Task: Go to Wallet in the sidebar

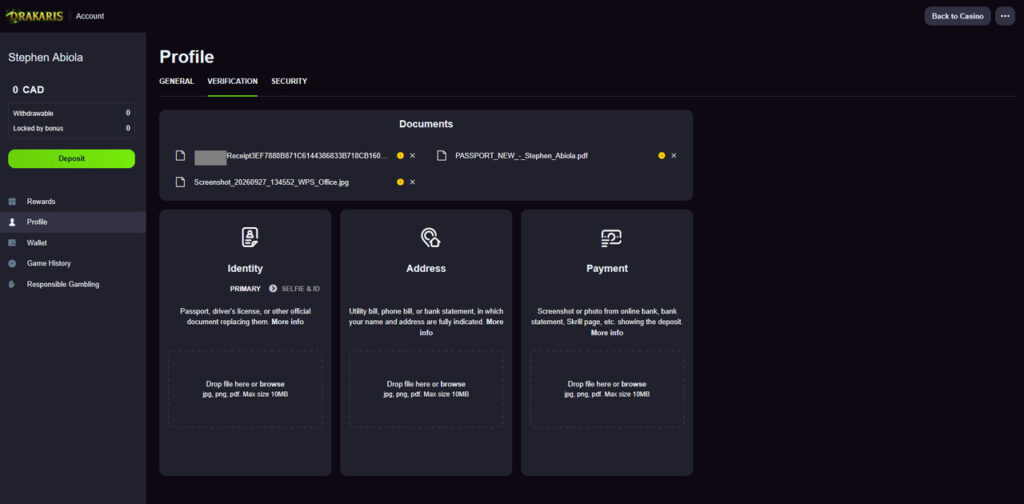Action: tap(73, 243)
